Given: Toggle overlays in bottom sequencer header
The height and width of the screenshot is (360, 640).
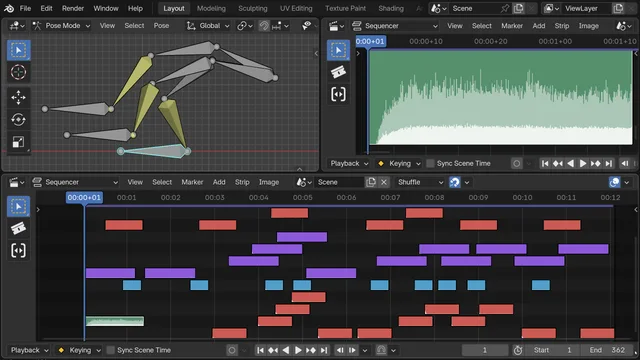Looking at the screenshot, I should coord(614,182).
